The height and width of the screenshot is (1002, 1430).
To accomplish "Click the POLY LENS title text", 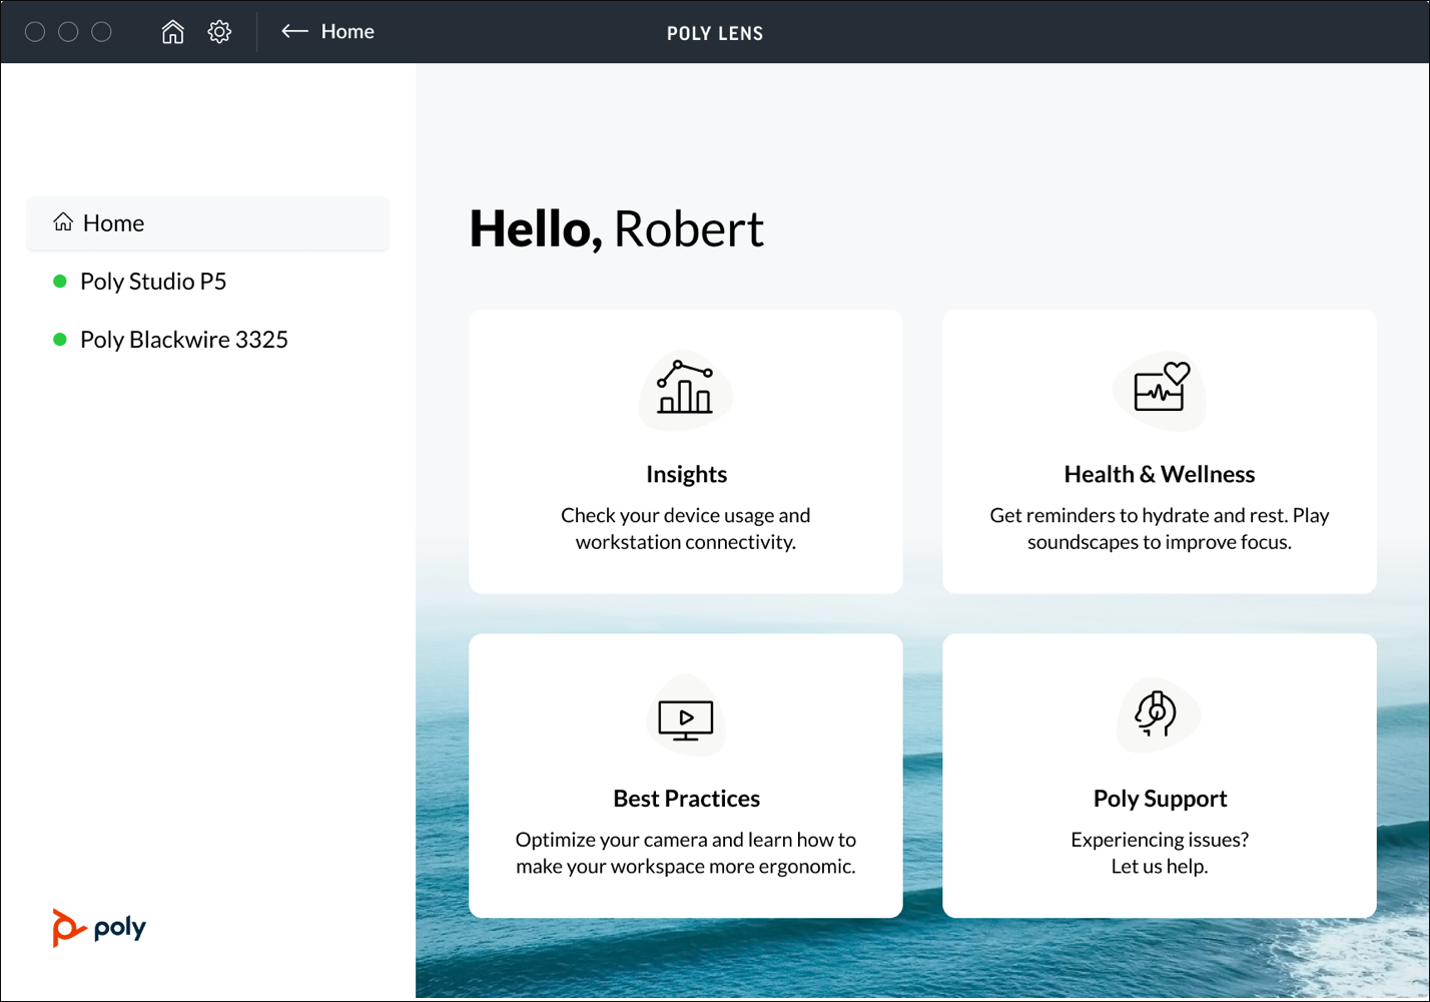I will coord(714,32).
